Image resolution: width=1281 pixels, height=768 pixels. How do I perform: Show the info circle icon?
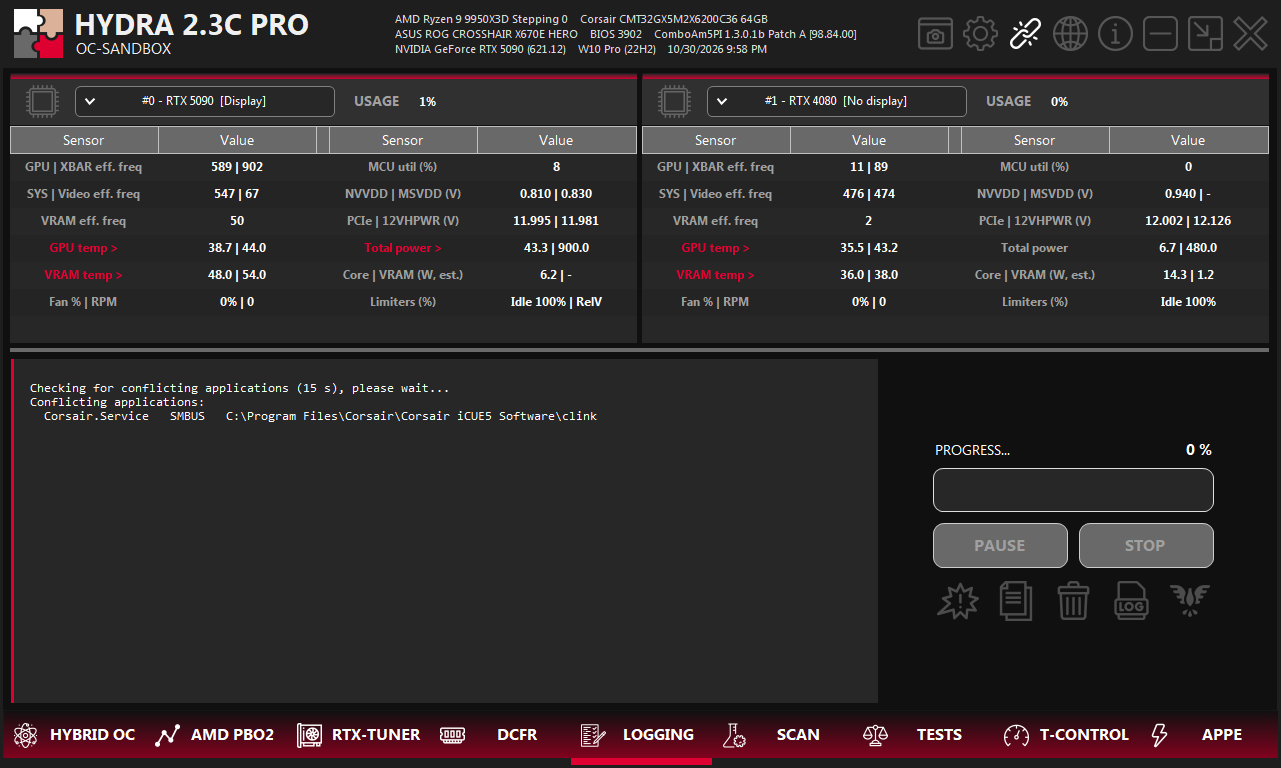click(1115, 34)
